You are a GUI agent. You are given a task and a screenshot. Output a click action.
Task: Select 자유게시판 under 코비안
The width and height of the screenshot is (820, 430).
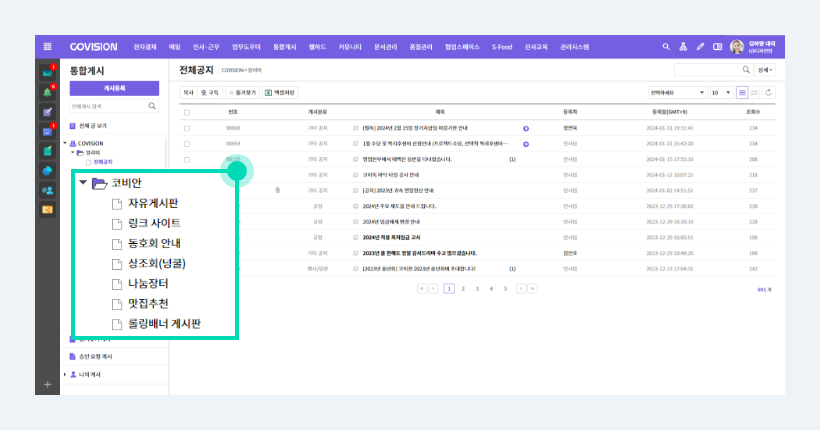(153, 203)
